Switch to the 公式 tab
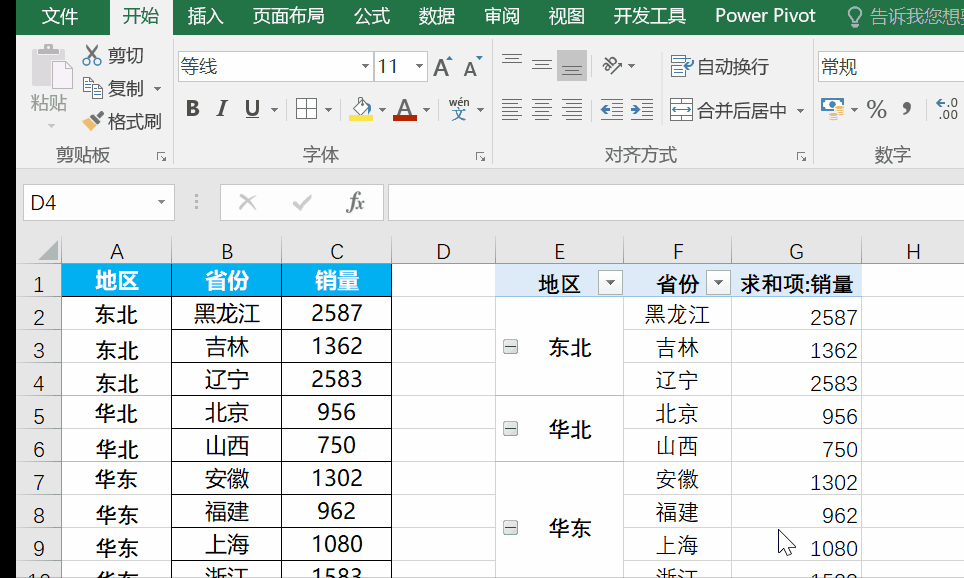The image size is (964, 578). tap(372, 17)
